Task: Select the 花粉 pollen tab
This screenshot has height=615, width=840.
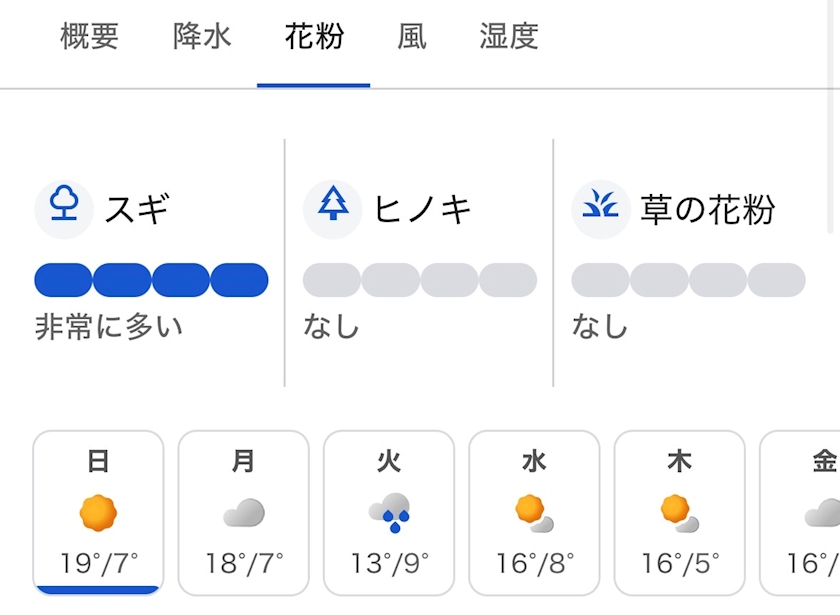Action: point(314,37)
